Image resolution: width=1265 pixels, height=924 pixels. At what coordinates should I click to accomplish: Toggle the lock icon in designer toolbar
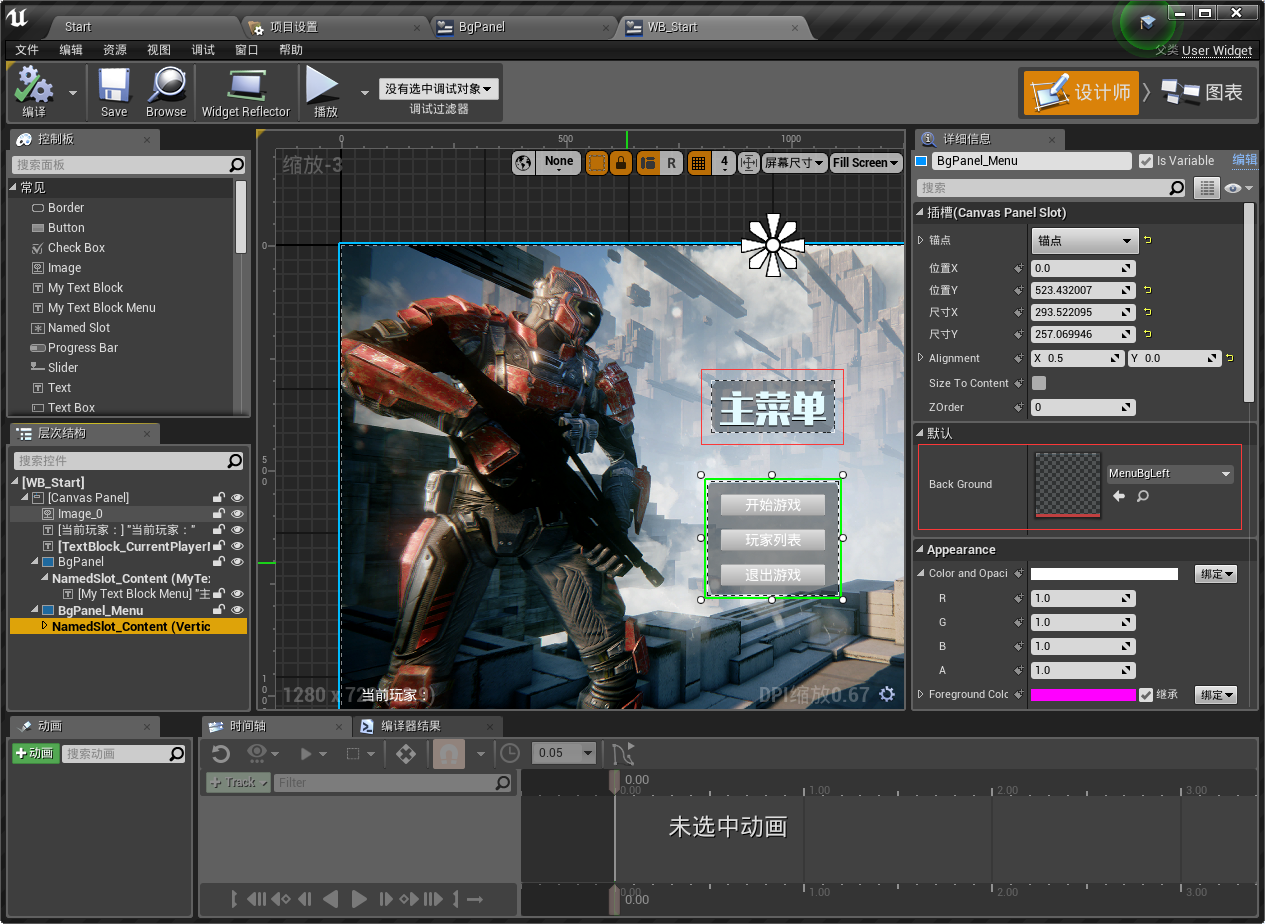620,162
